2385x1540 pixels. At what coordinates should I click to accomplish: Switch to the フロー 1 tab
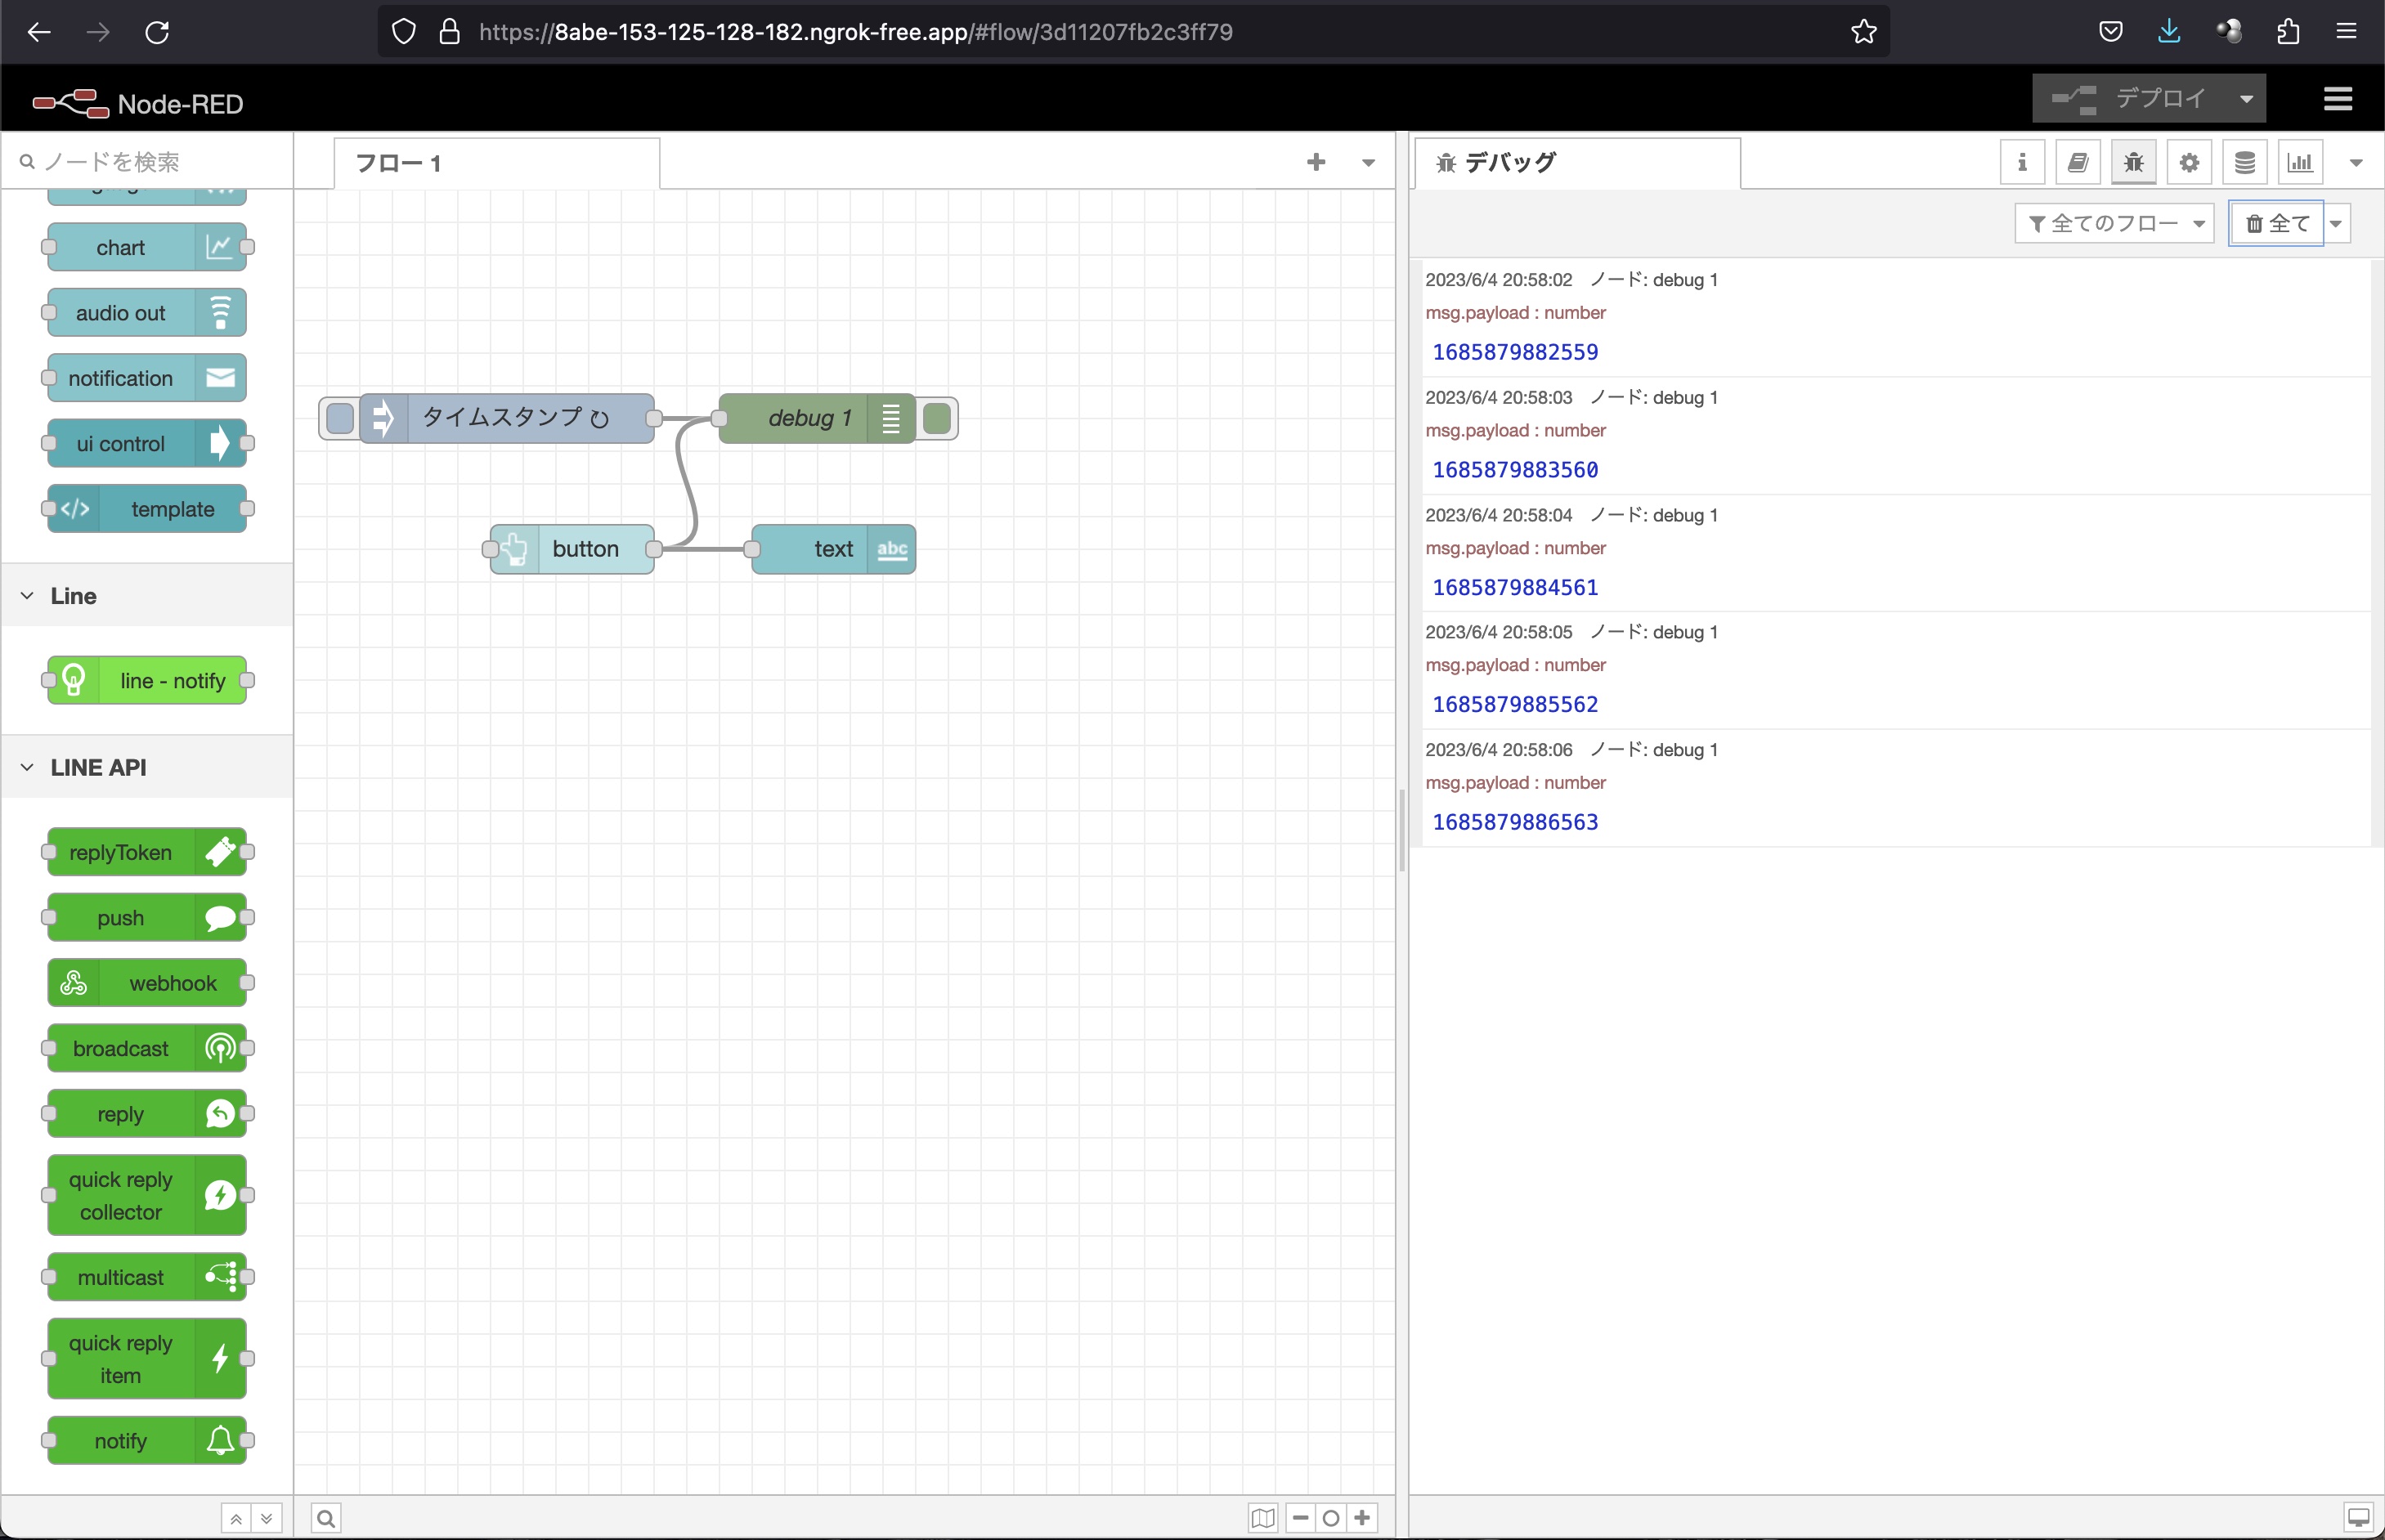coord(398,162)
